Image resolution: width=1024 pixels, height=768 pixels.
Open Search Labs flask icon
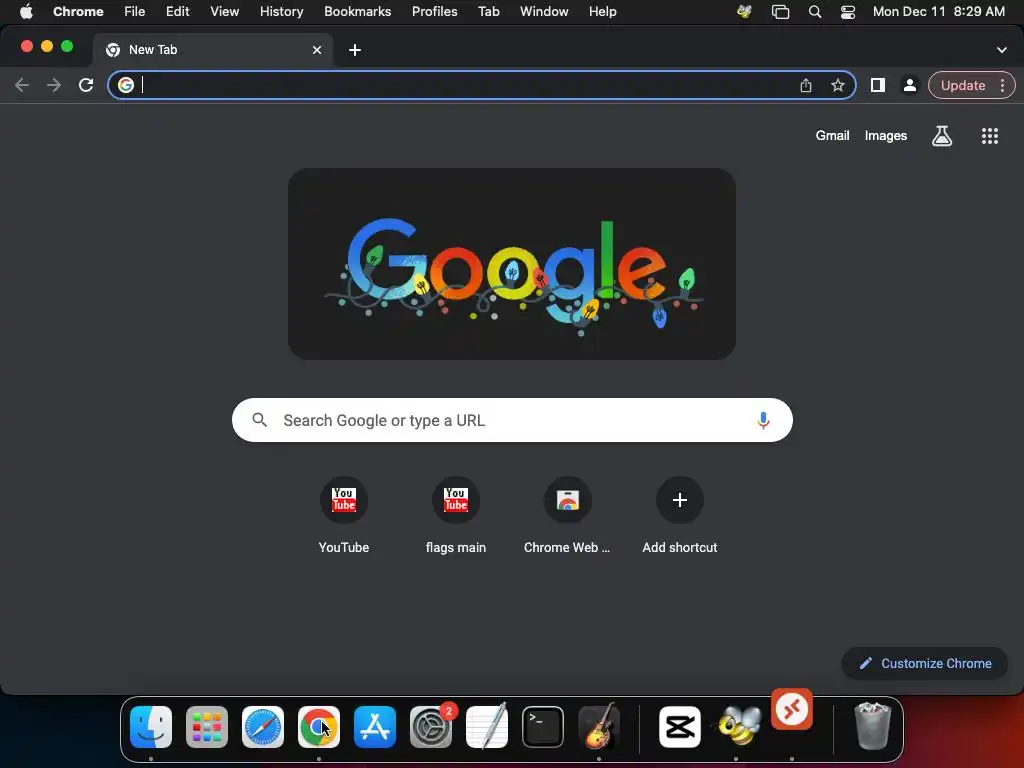tap(942, 136)
